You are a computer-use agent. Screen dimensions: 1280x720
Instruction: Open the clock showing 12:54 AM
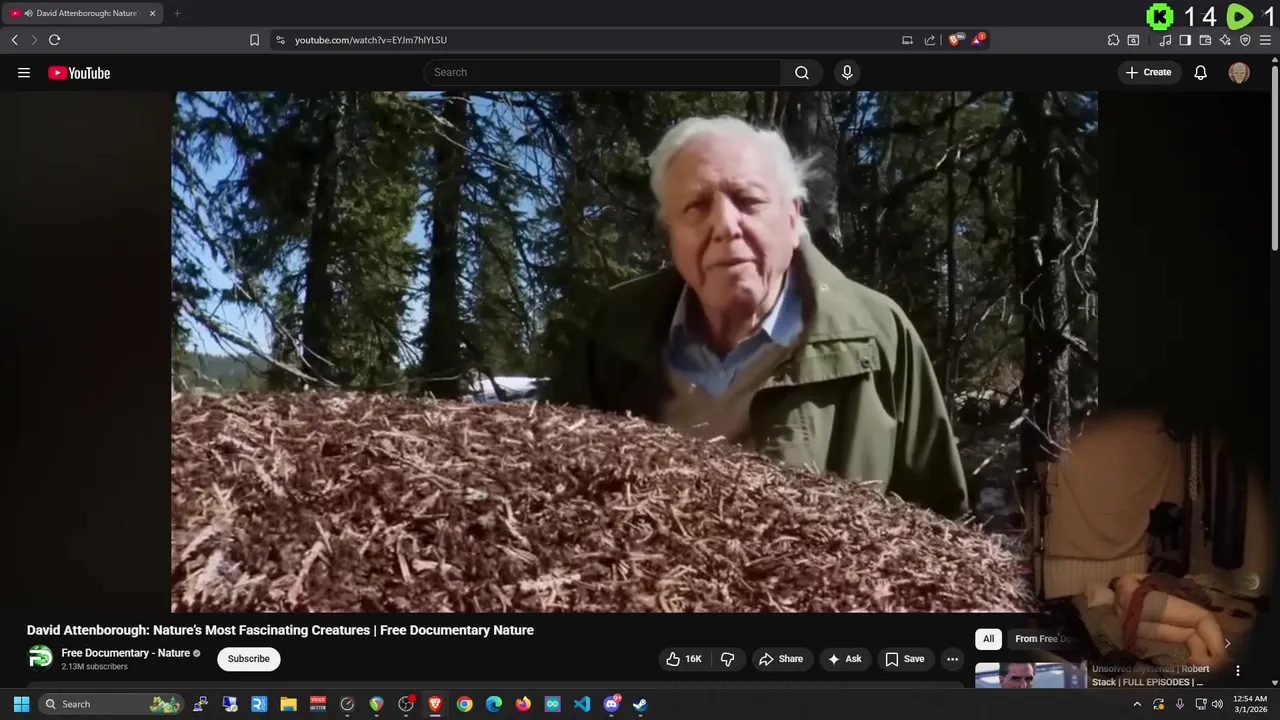tap(1250, 704)
